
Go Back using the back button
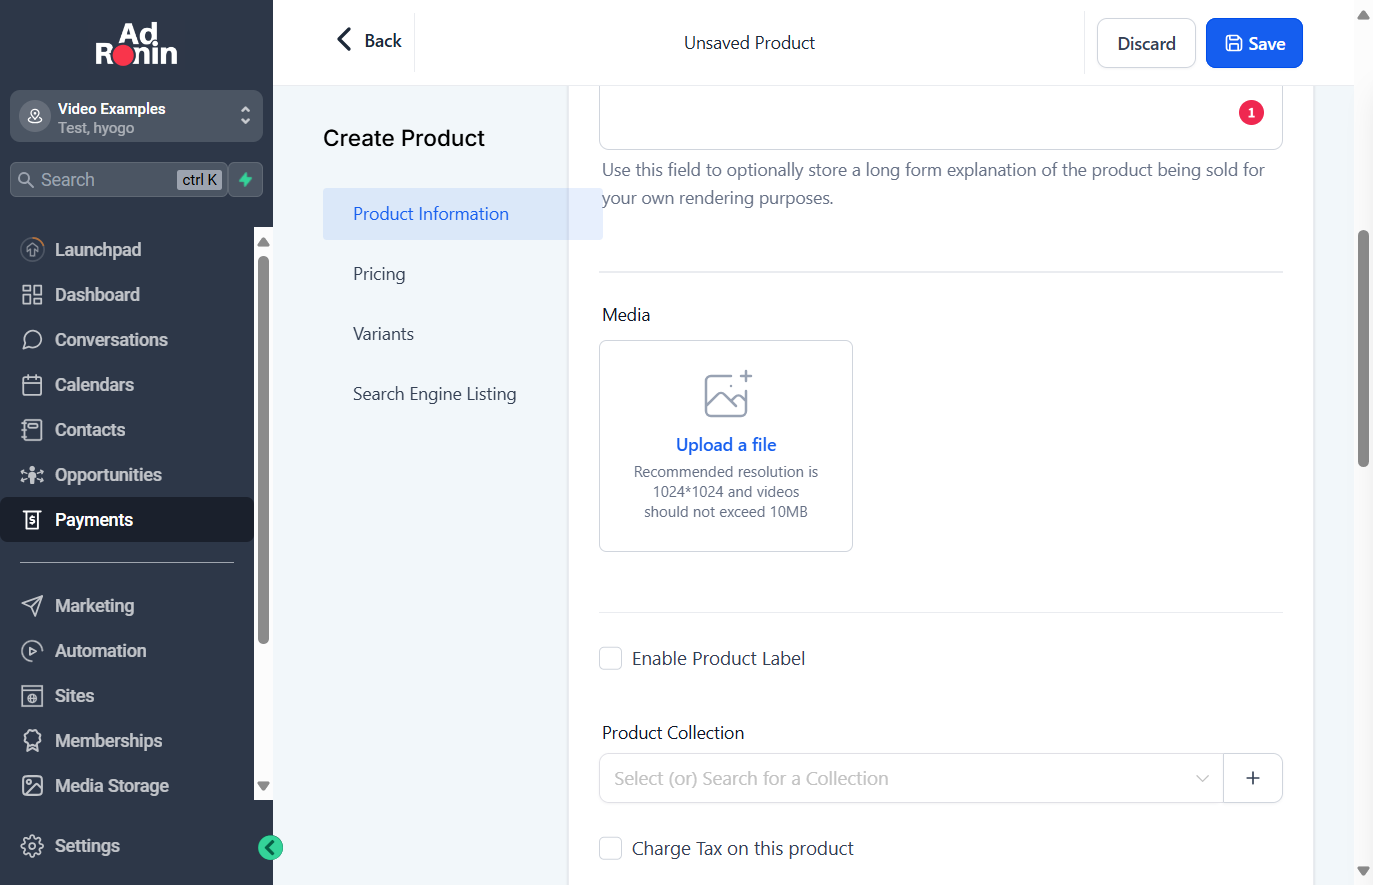click(x=369, y=41)
